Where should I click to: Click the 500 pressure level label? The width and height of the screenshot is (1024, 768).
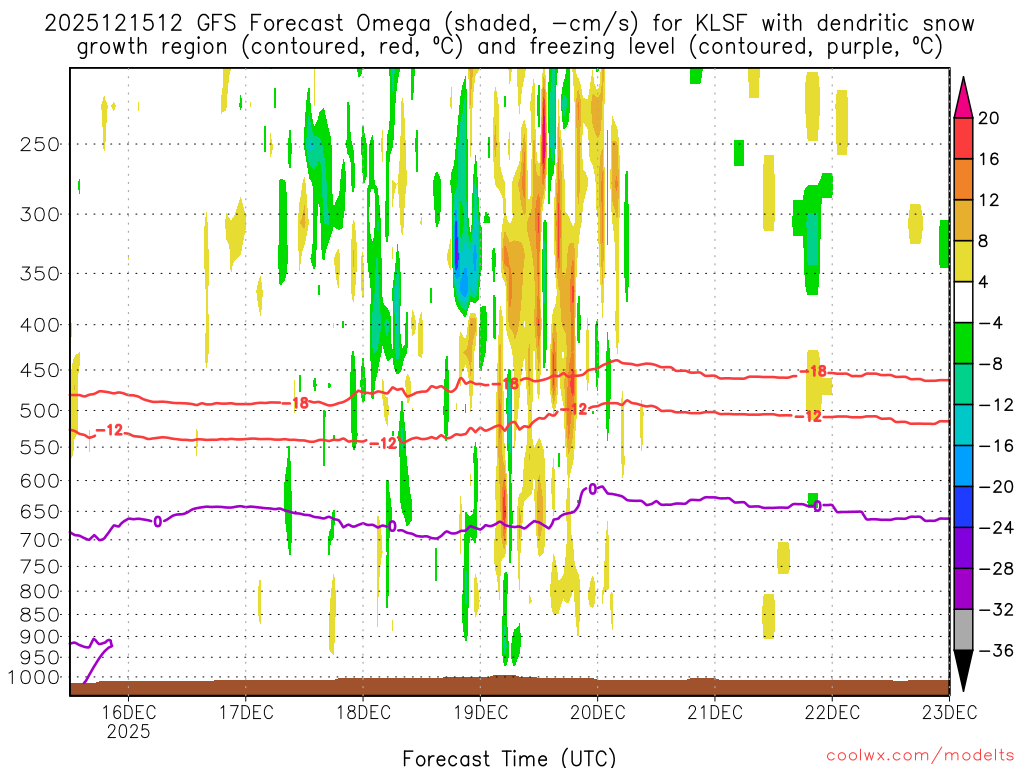tap(40, 411)
